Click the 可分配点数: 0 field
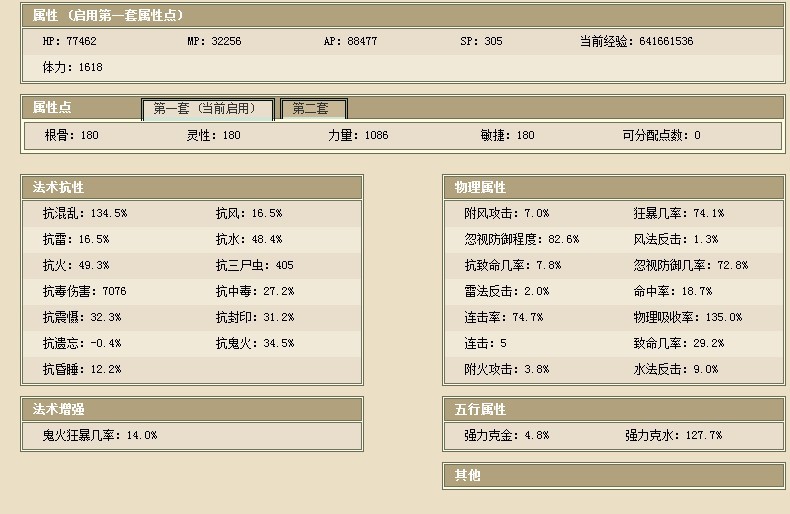This screenshot has width=790, height=514. point(661,135)
